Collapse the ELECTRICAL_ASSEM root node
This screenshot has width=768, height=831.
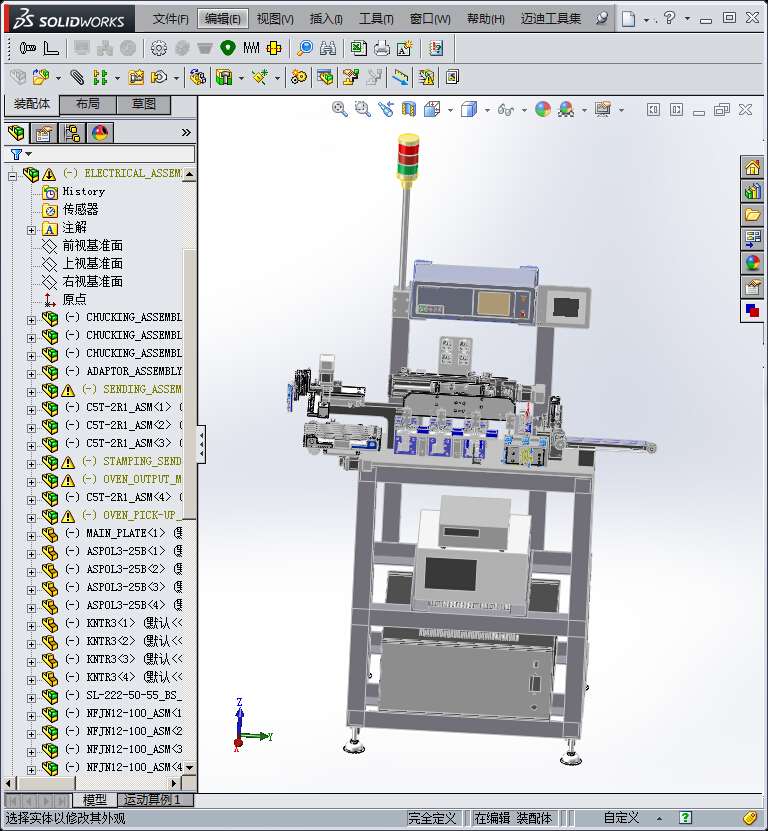12,176
